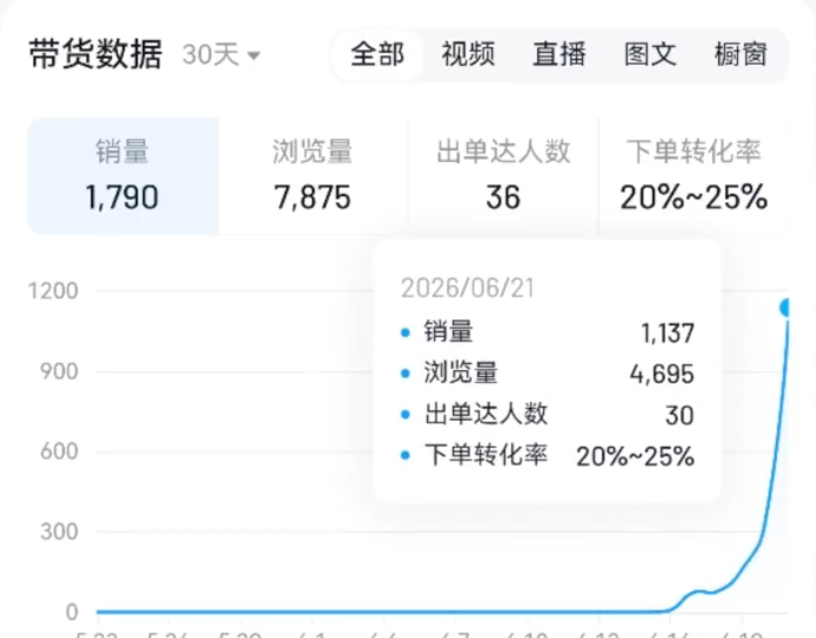Click the 30 value for 出单达人数 in tooltip

680,415
